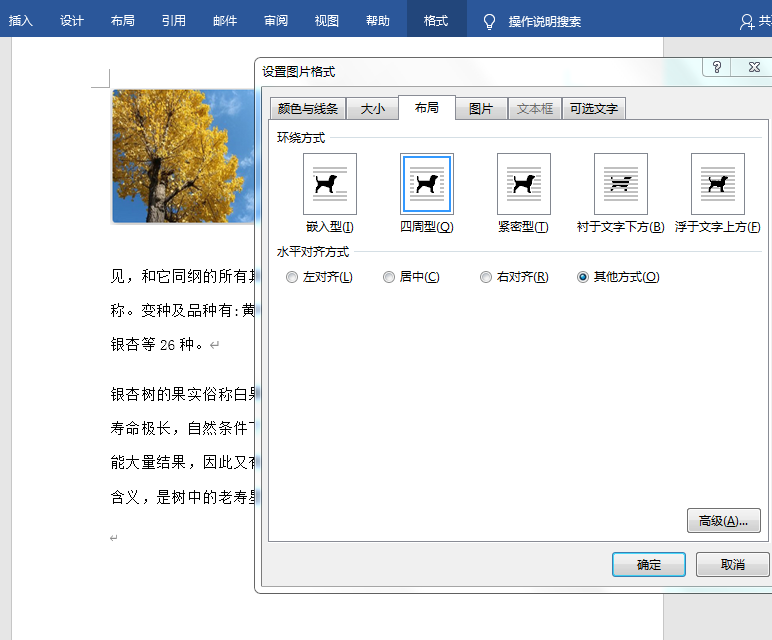The width and height of the screenshot is (772, 640).
Task: Click the disabled 文本框 tab
Action: (535, 109)
